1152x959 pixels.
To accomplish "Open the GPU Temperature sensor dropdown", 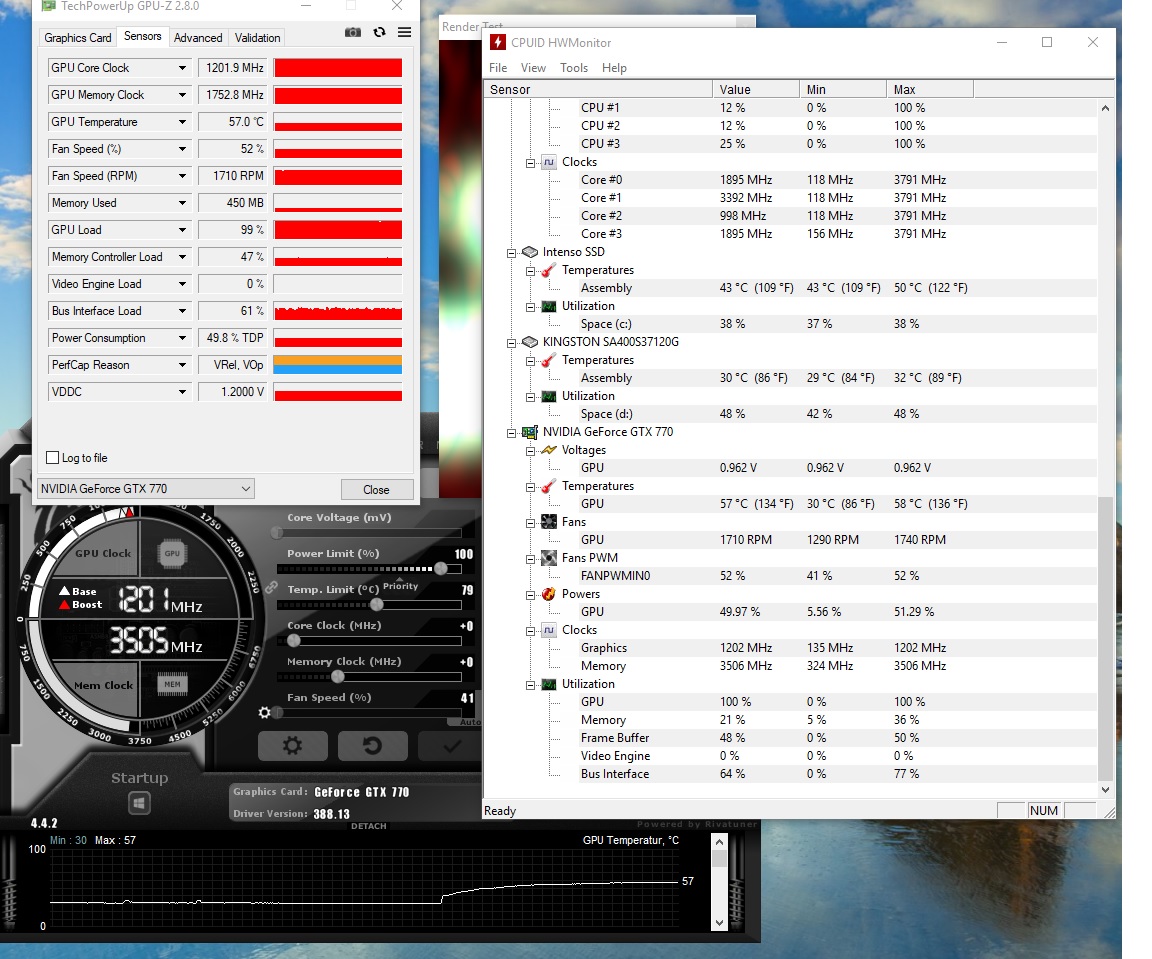I will point(182,122).
